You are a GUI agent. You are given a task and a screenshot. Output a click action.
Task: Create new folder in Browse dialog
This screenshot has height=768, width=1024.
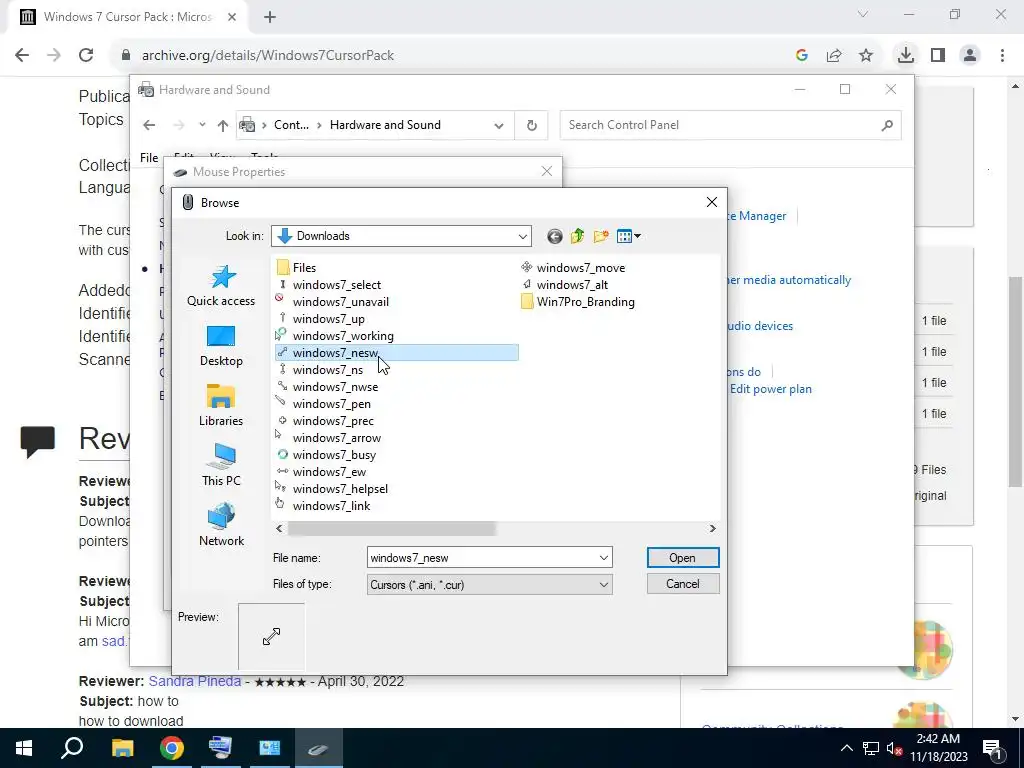[x=601, y=236]
